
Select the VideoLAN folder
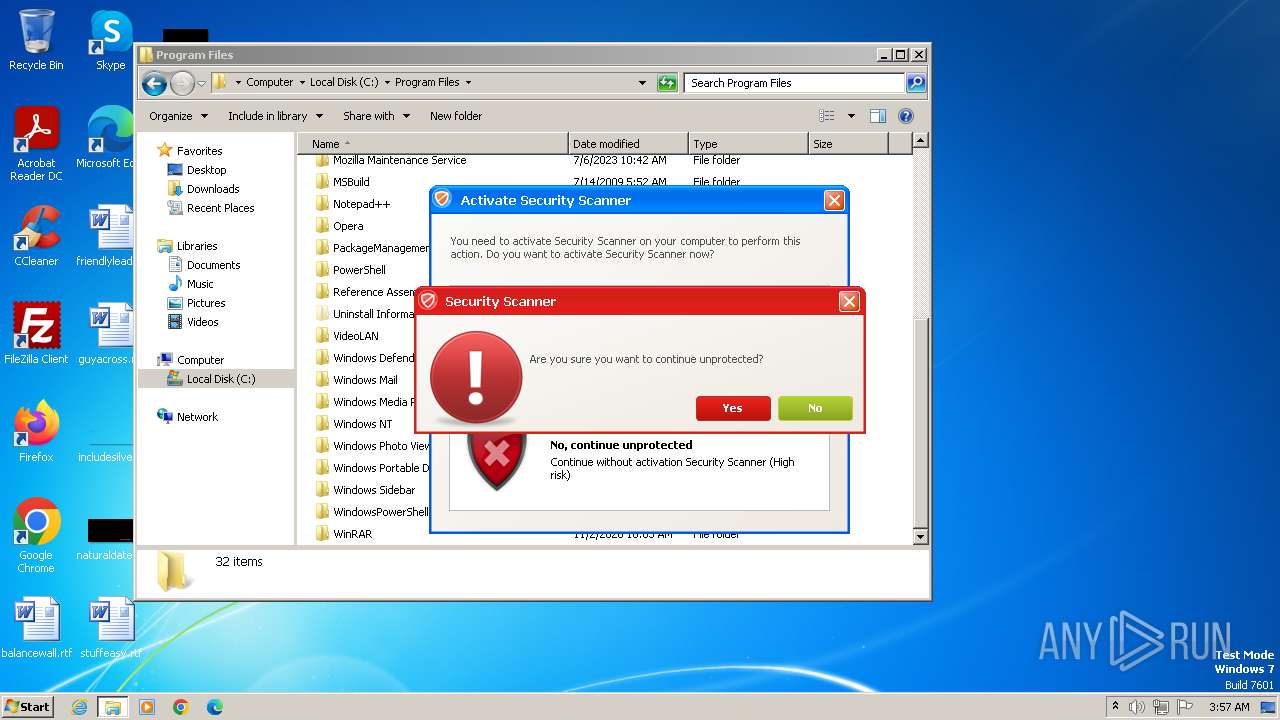355,336
